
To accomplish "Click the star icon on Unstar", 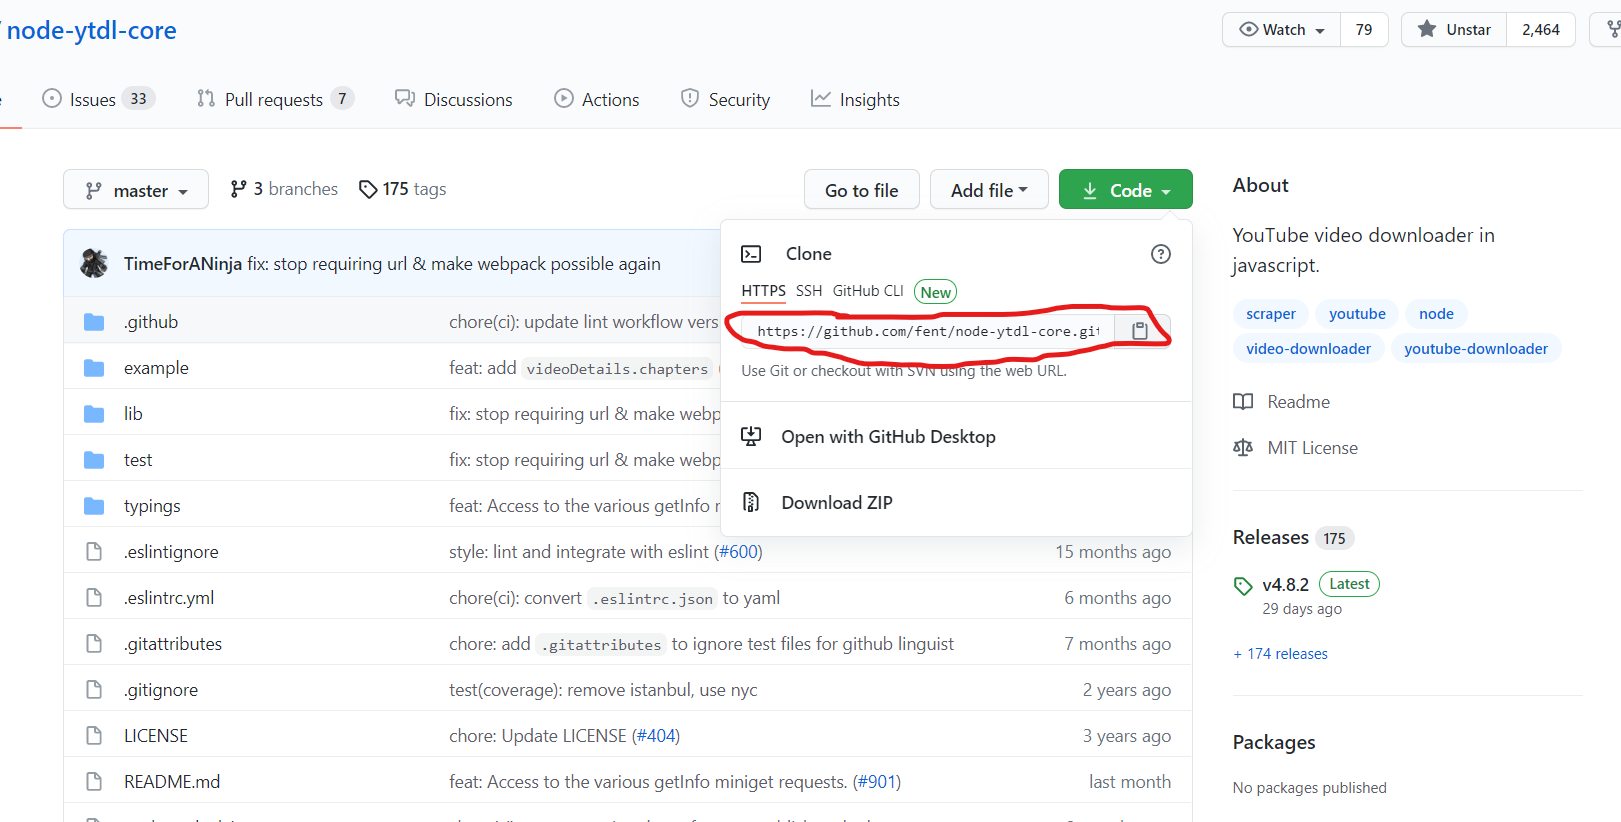I will pyautogui.click(x=1427, y=29).
